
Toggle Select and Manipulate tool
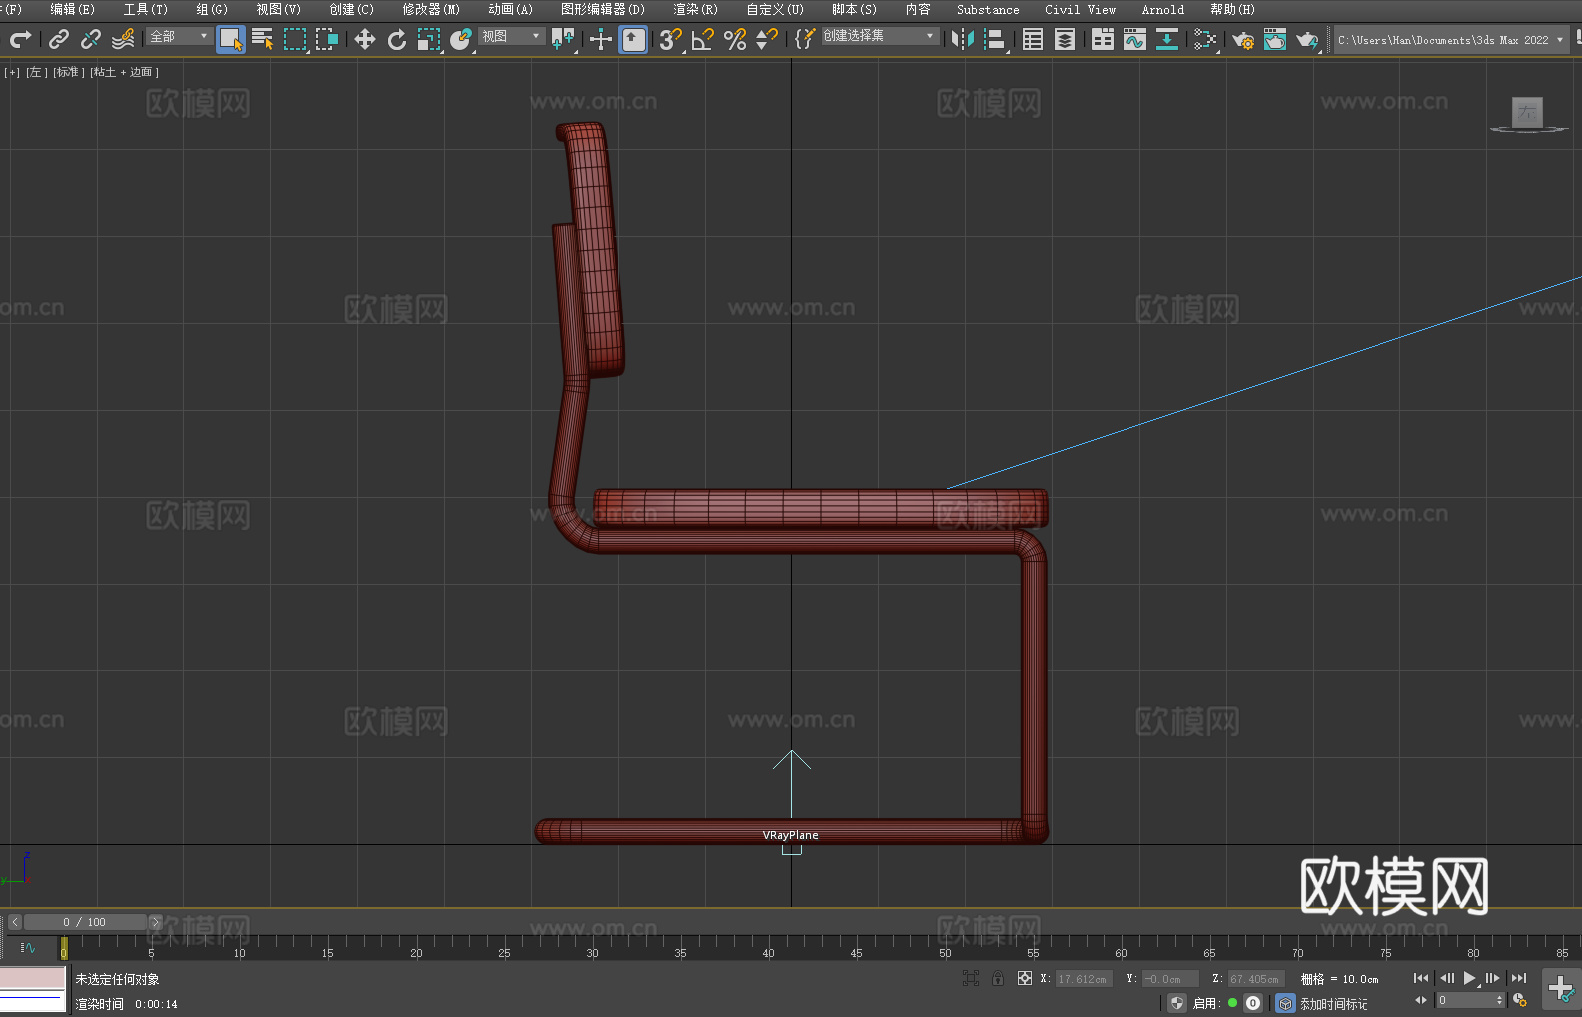pyautogui.click(x=601, y=39)
